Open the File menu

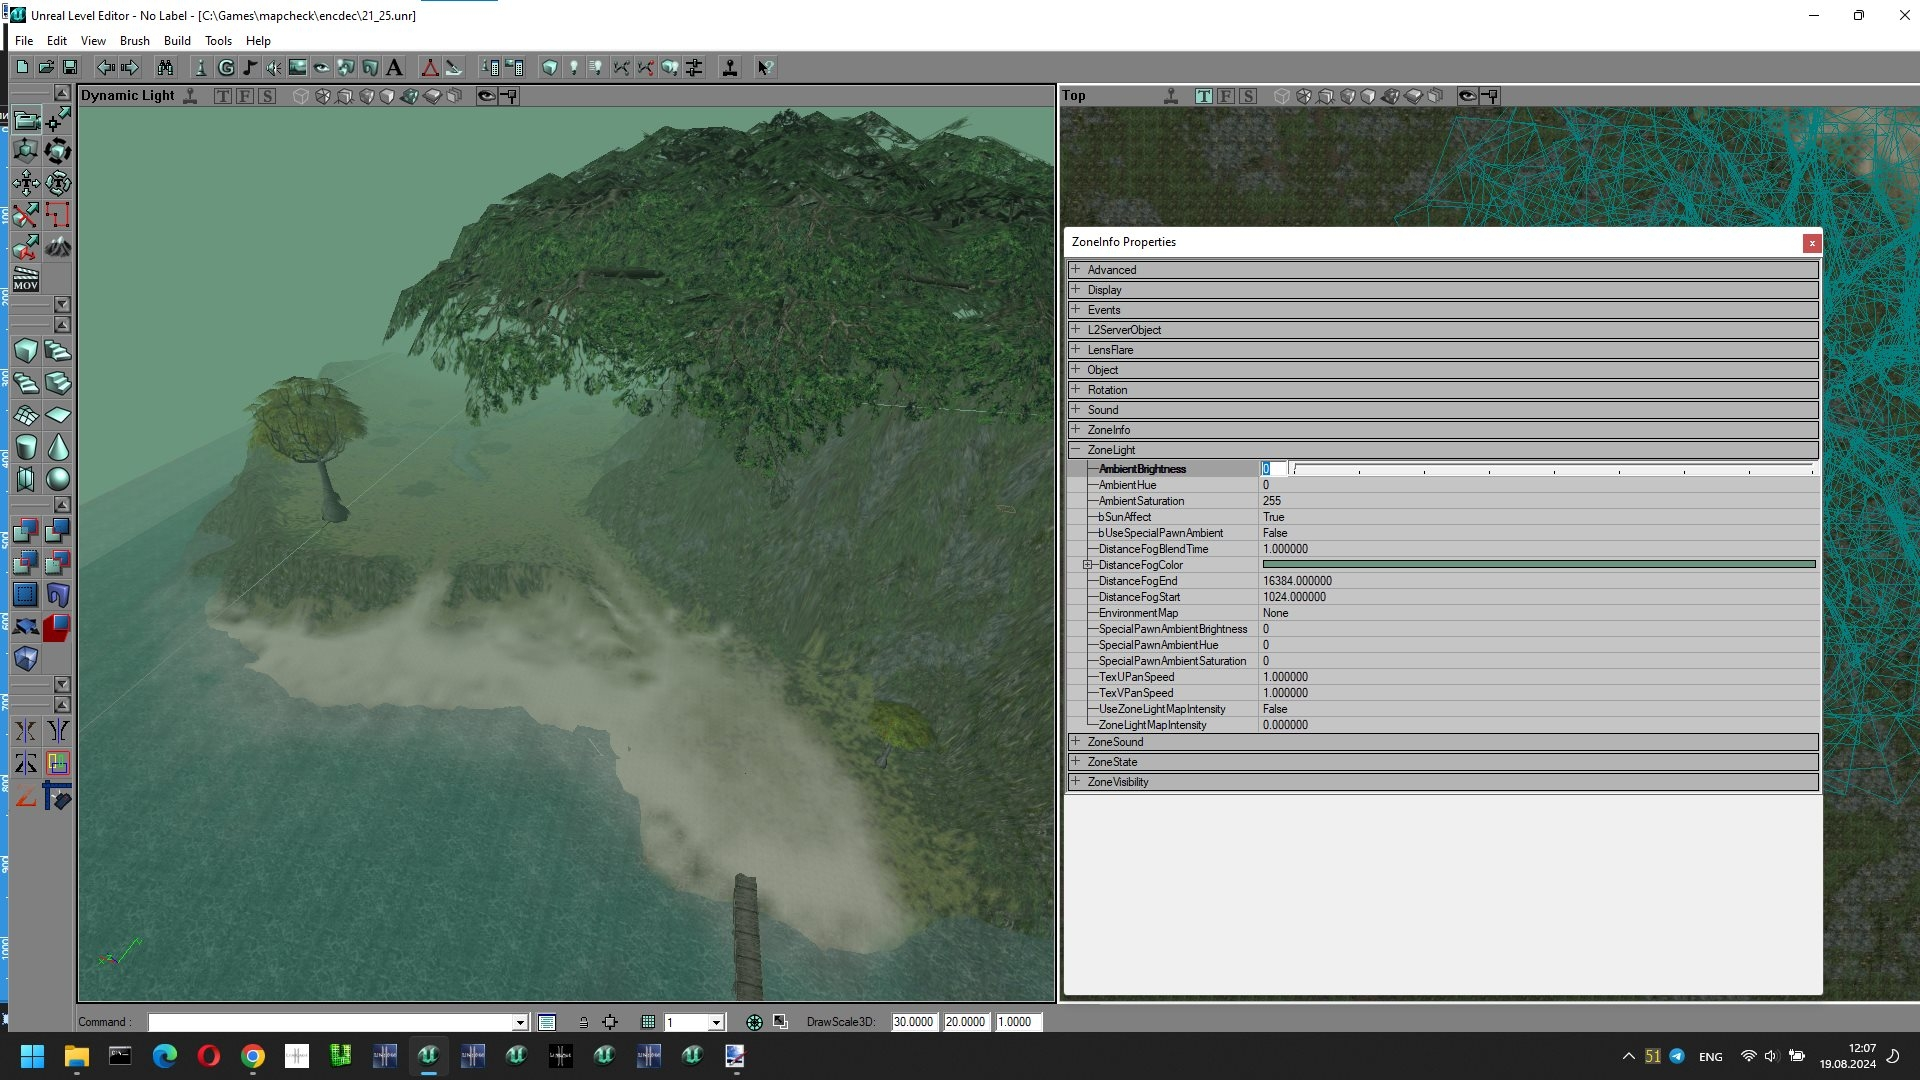(24, 41)
